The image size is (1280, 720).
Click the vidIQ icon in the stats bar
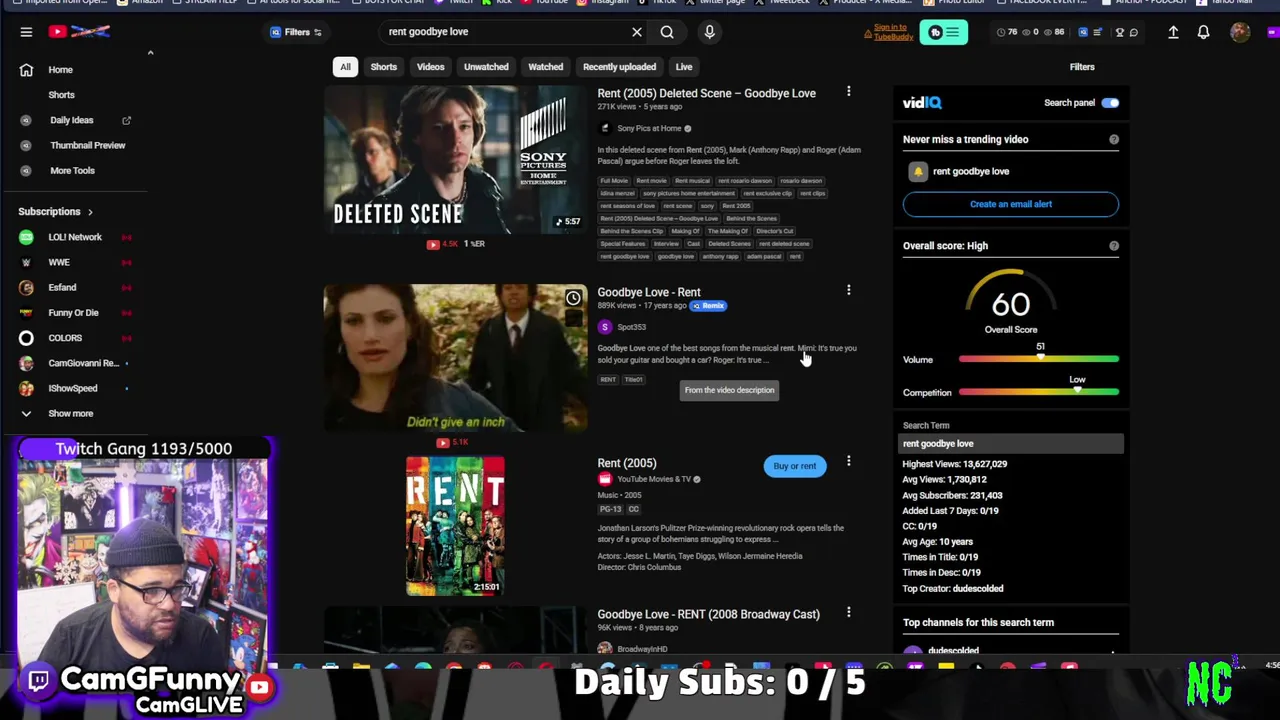(x=1083, y=32)
